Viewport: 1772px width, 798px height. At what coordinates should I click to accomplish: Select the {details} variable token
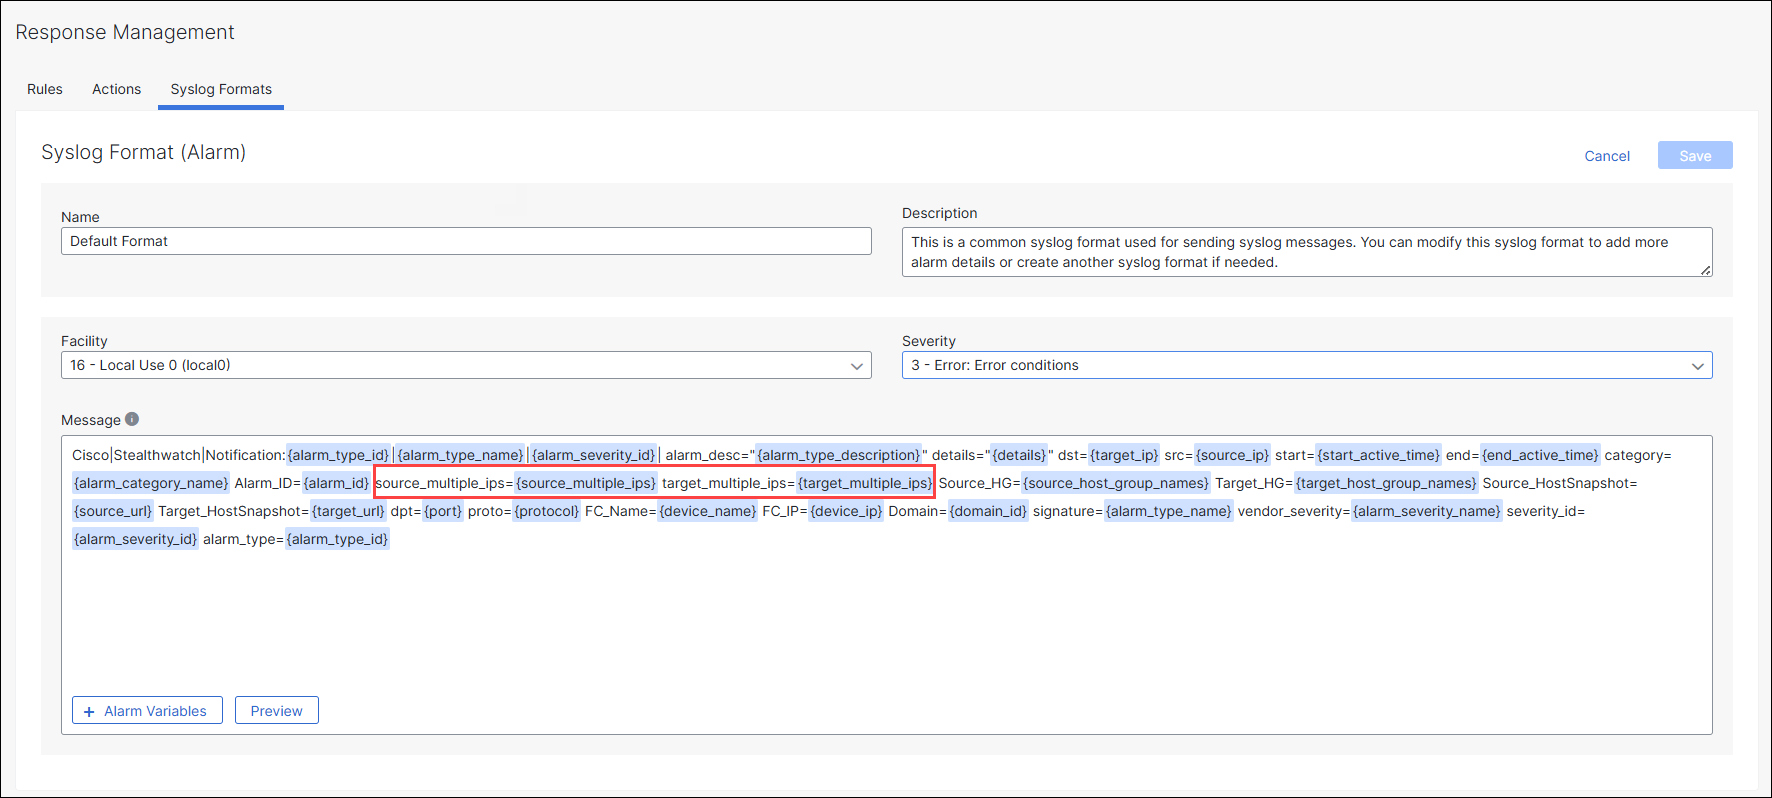(1019, 455)
